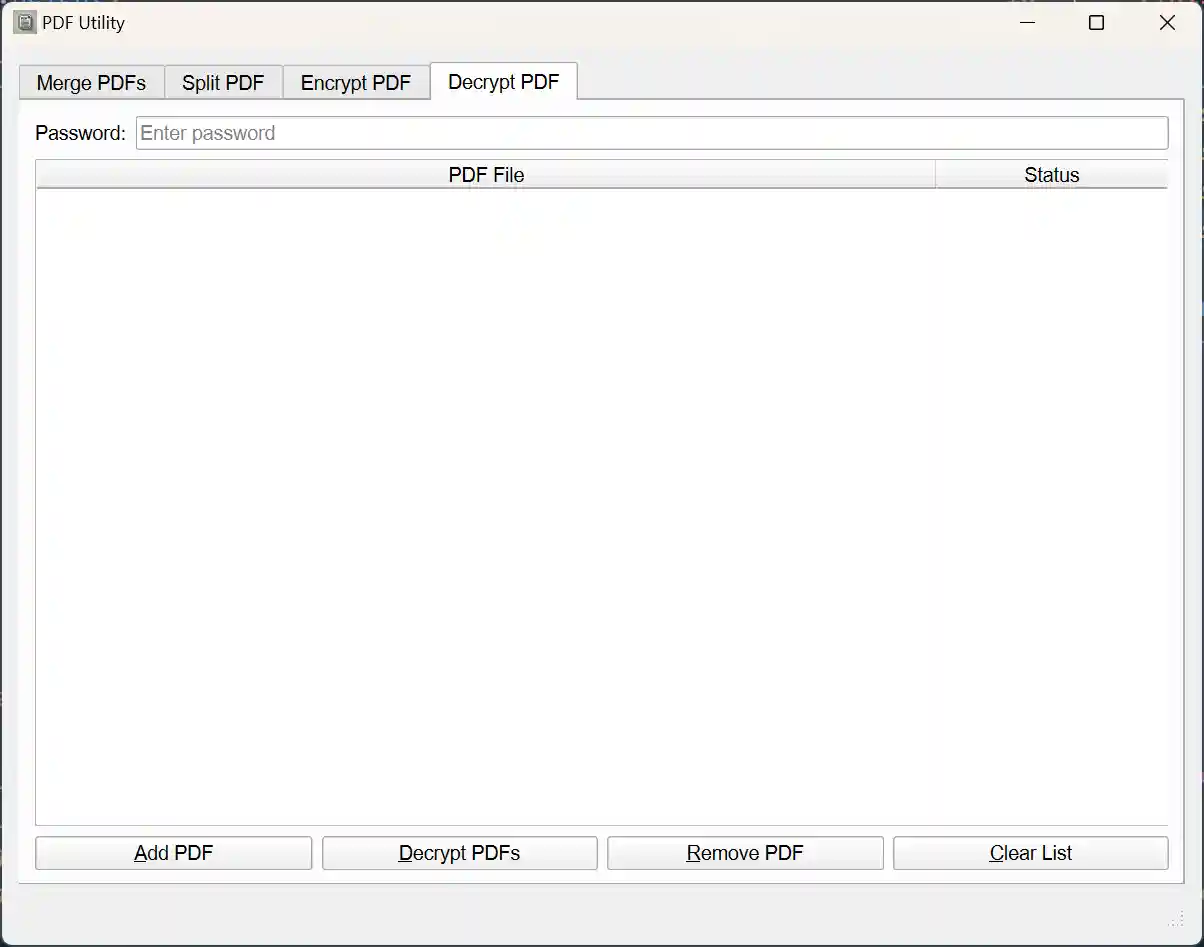
Task: Minimize the PDF Utility window
Action: coord(1027,22)
